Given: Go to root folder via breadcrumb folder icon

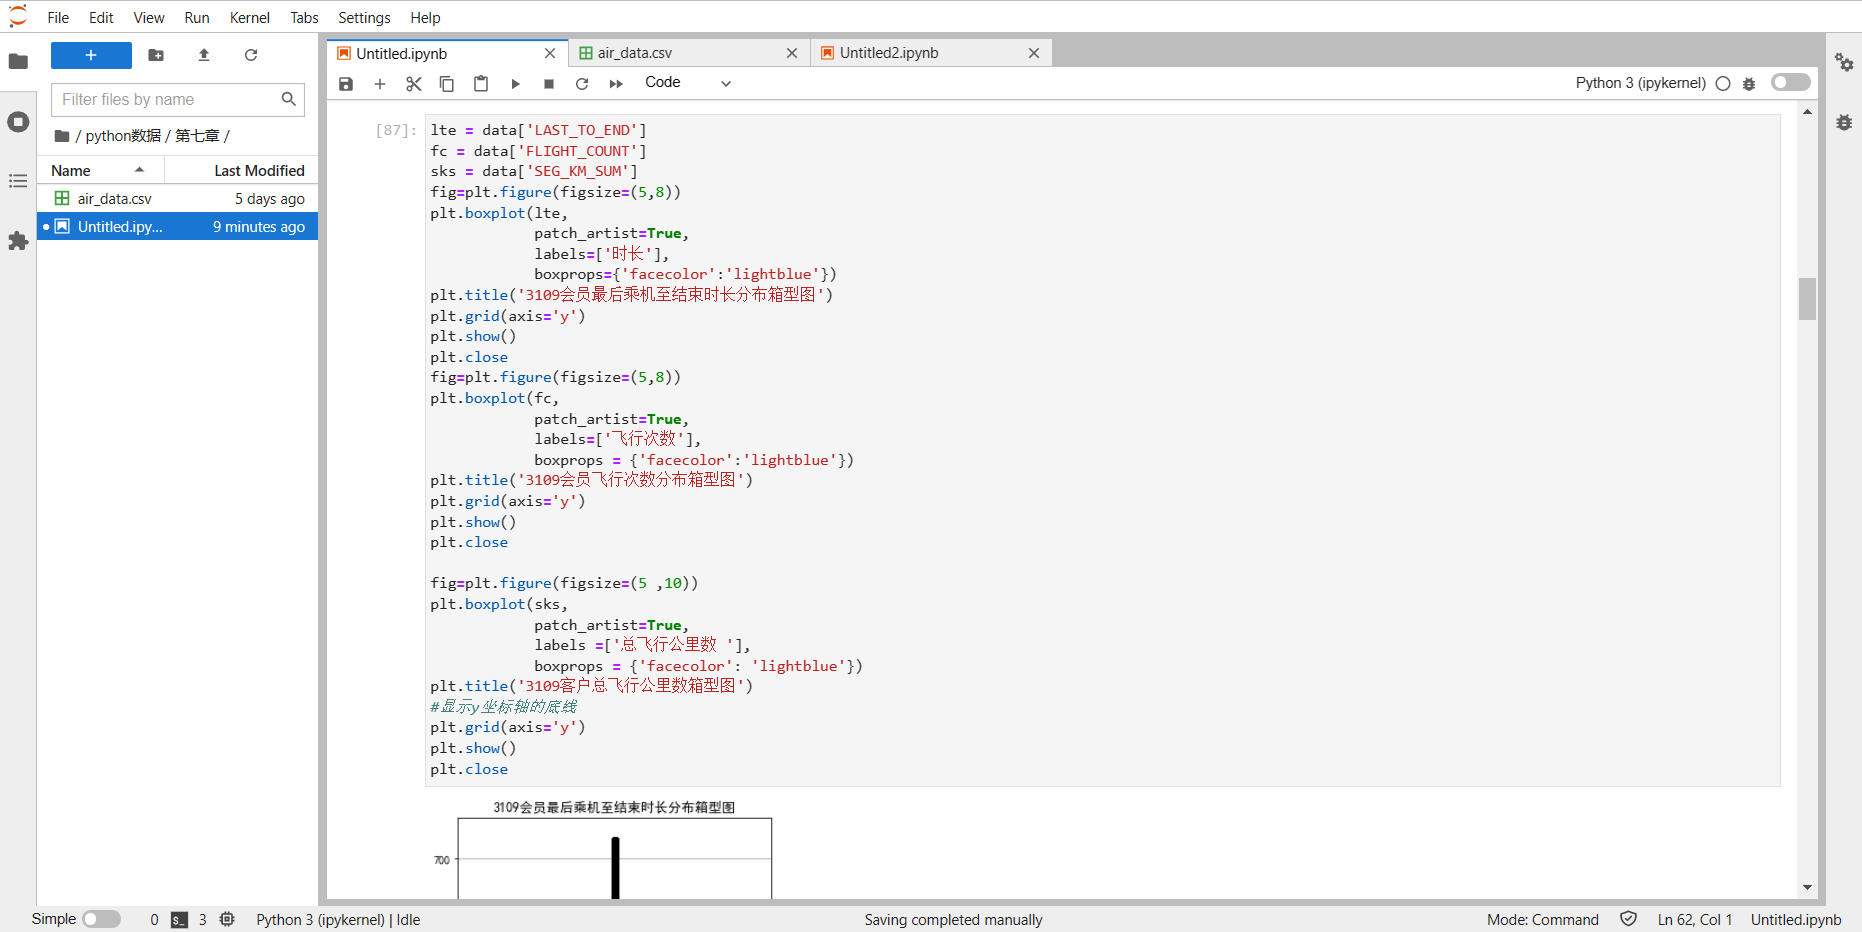Looking at the screenshot, I should [x=62, y=136].
